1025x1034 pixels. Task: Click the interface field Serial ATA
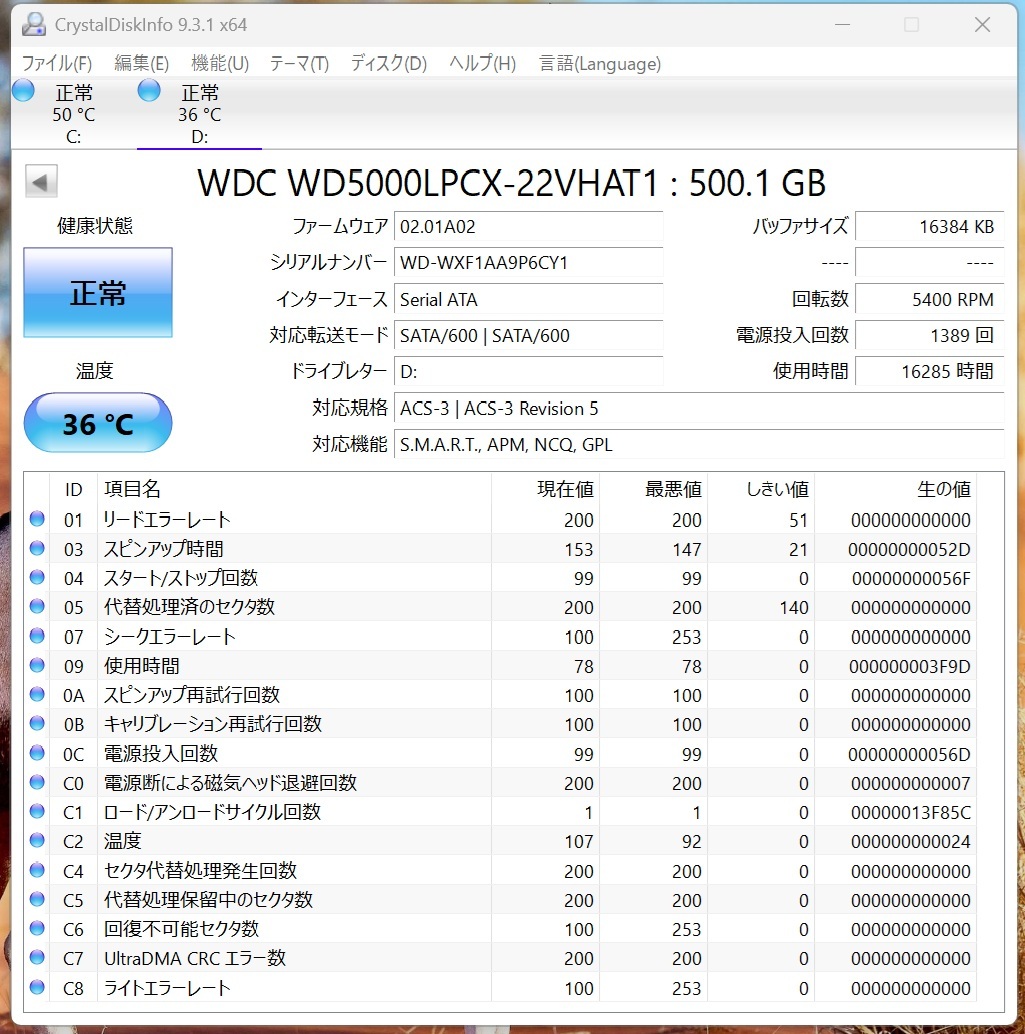[x=528, y=299]
